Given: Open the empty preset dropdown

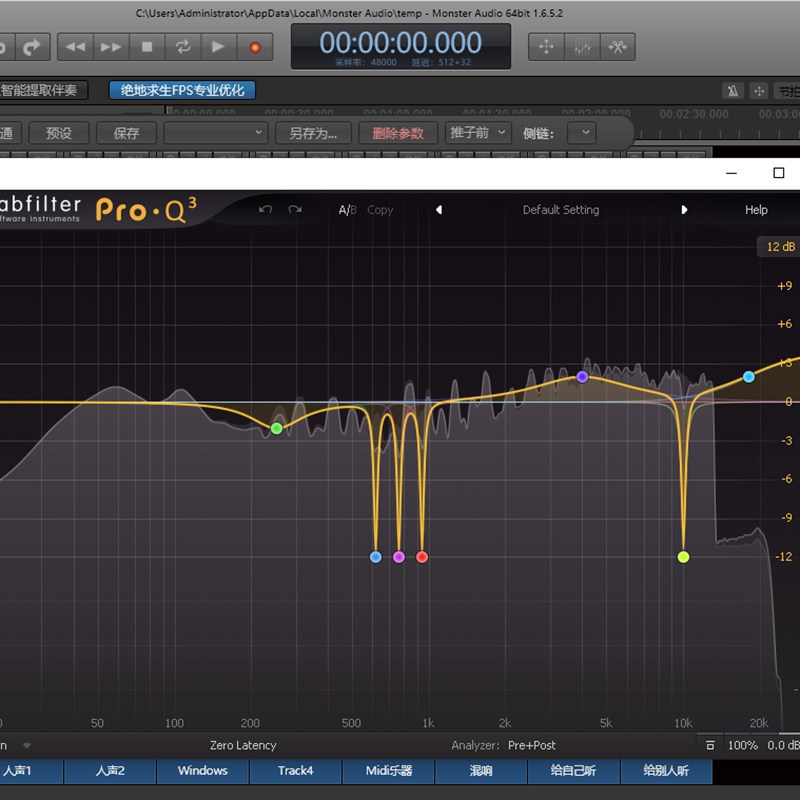Looking at the screenshot, I should pyautogui.click(x=216, y=133).
